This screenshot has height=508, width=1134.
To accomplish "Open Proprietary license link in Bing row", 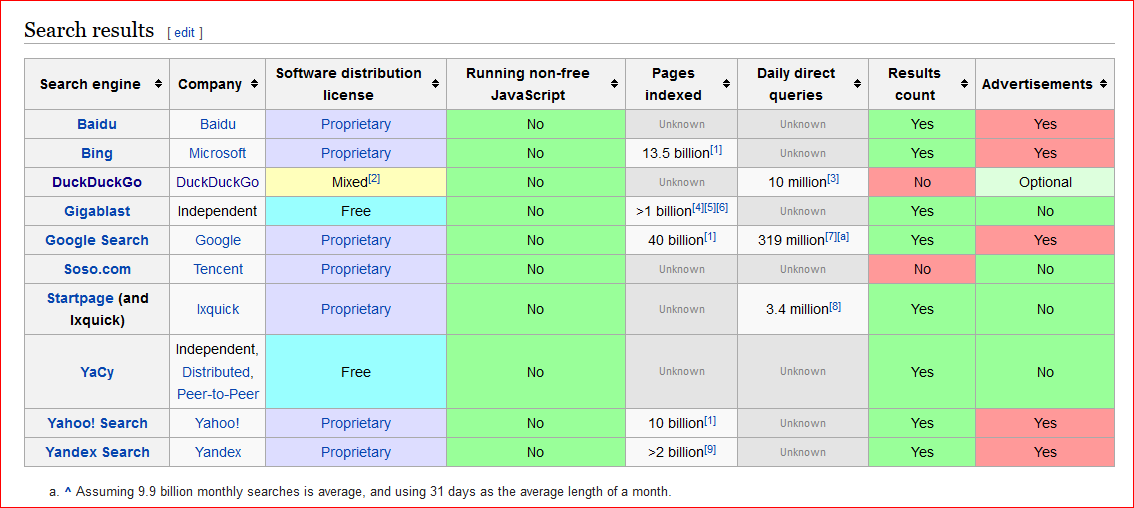I will click(356, 153).
